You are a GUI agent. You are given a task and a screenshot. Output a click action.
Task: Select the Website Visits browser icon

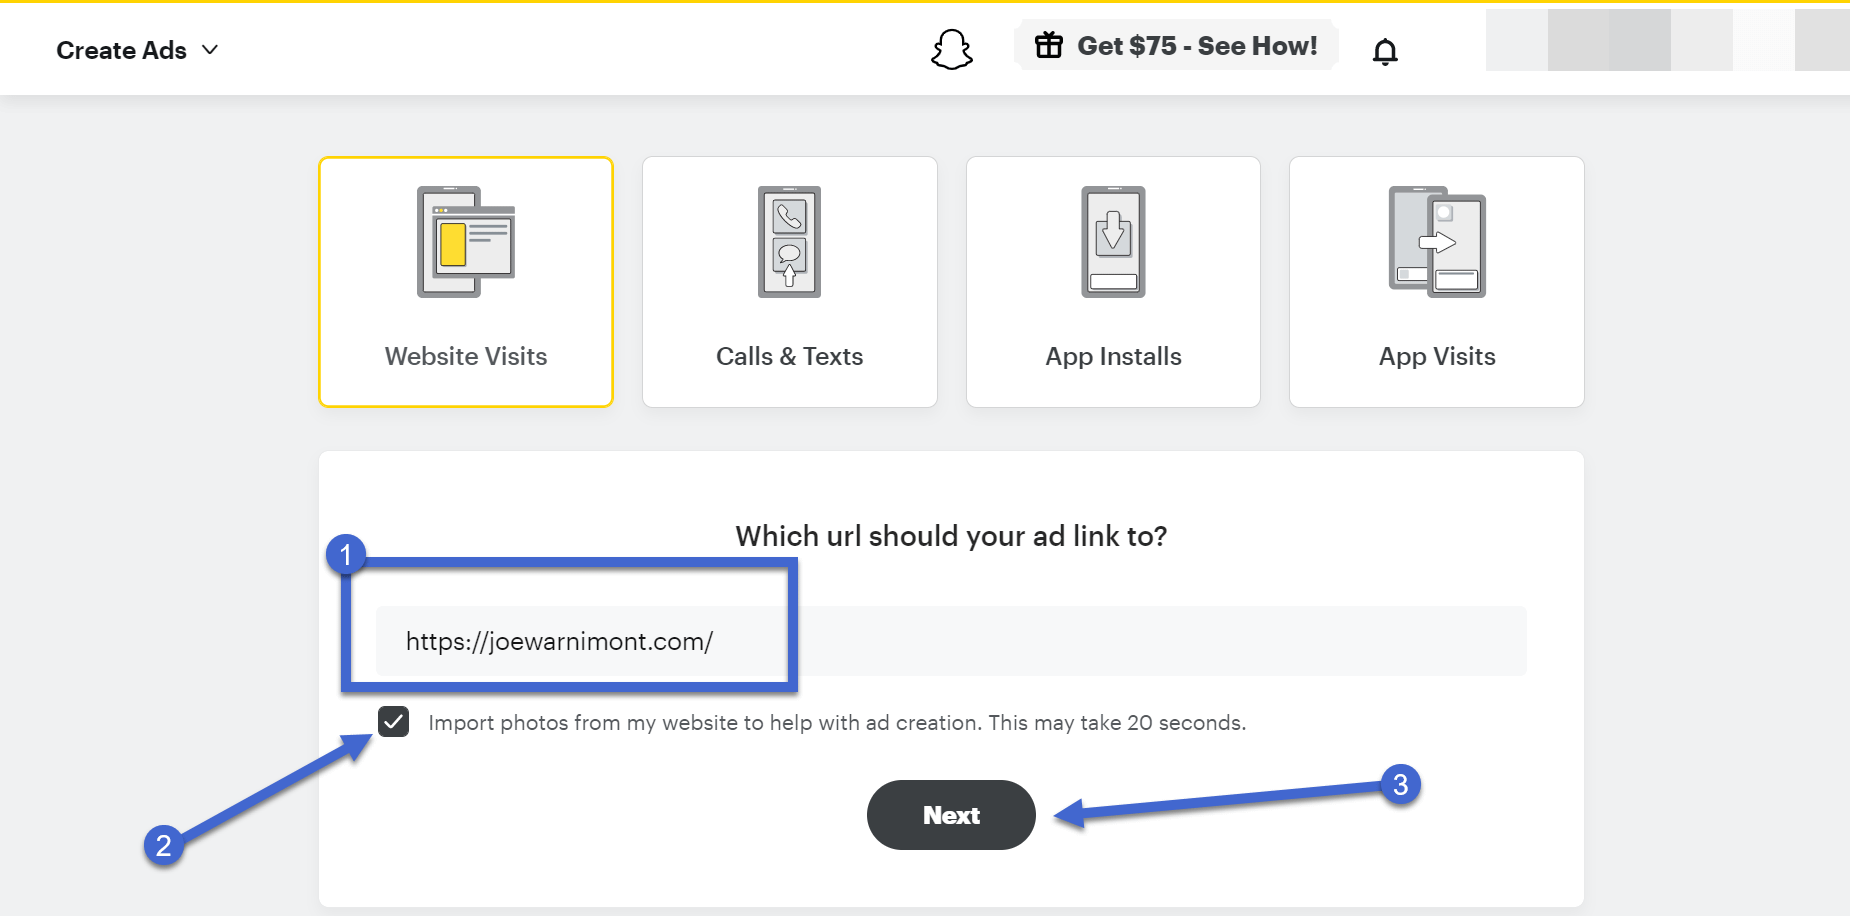(x=466, y=242)
